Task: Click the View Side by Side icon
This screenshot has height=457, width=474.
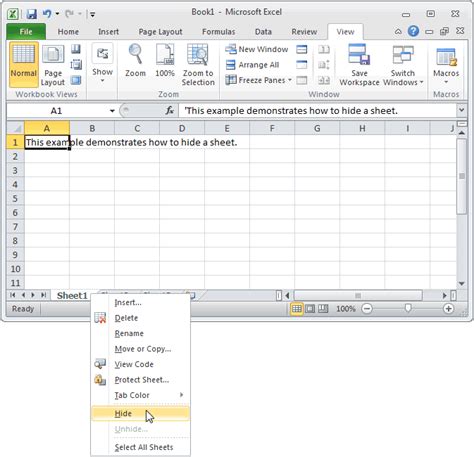Action: (x=324, y=49)
